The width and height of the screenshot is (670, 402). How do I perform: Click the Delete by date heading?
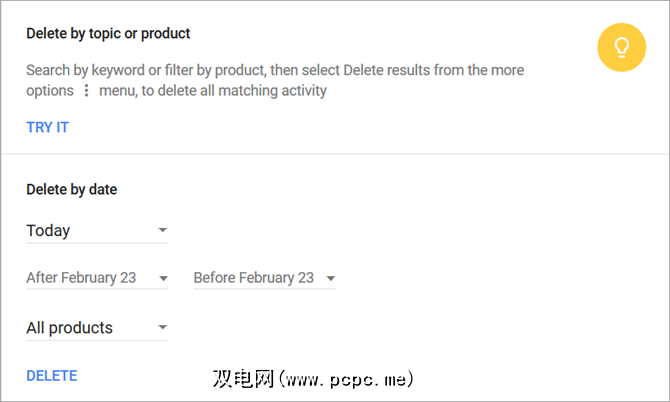(x=71, y=189)
